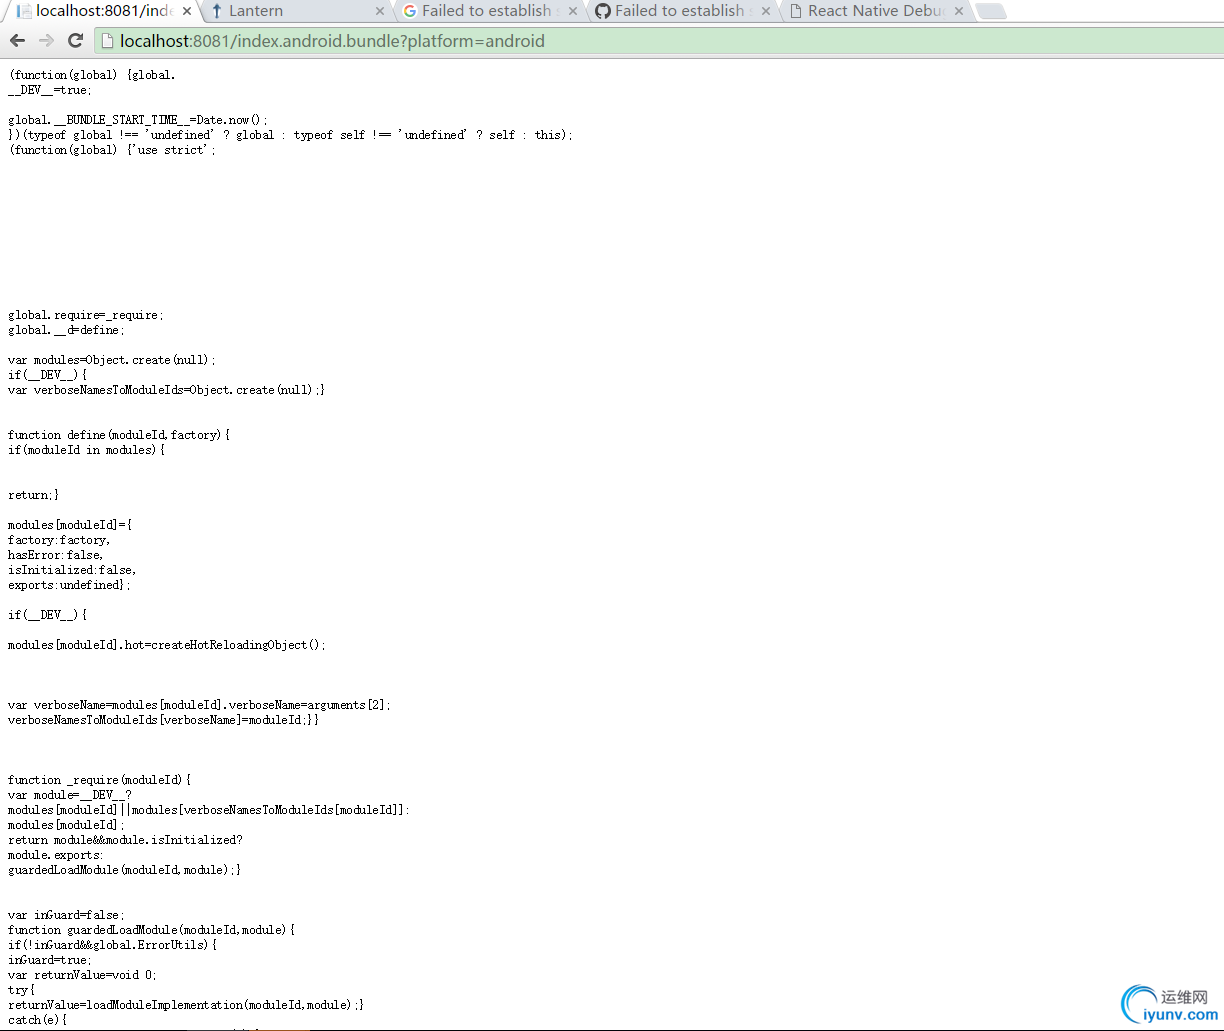Viewport: 1224px width, 1031px height.
Task: Close the React Native Debugger tab
Action: 959,11
